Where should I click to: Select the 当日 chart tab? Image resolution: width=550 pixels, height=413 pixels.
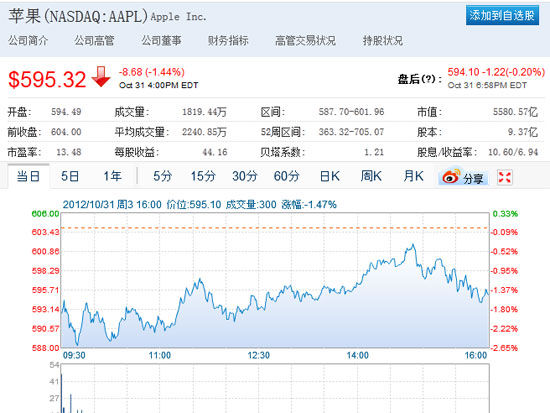pyautogui.click(x=28, y=176)
